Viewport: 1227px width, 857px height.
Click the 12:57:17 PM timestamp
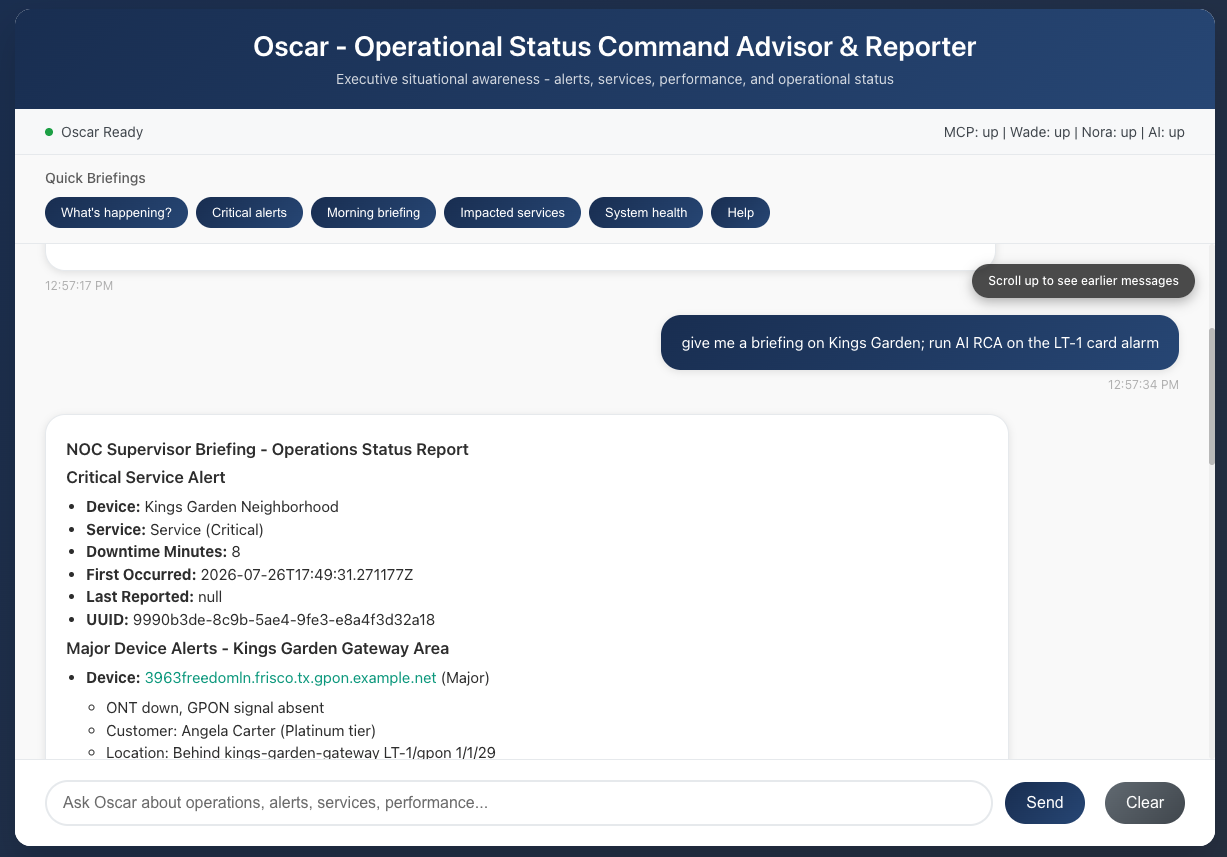79,286
